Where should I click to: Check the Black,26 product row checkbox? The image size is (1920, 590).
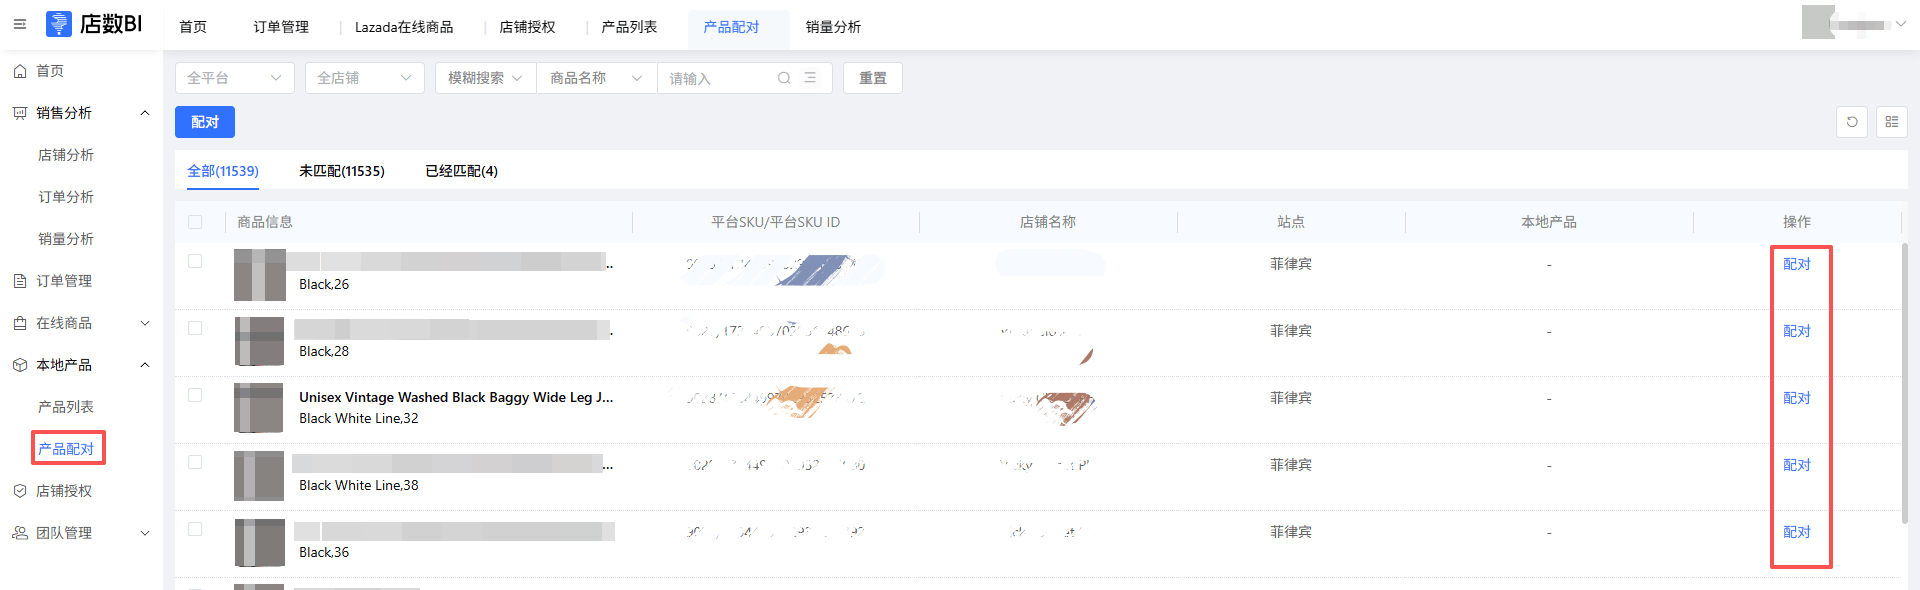click(195, 261)
